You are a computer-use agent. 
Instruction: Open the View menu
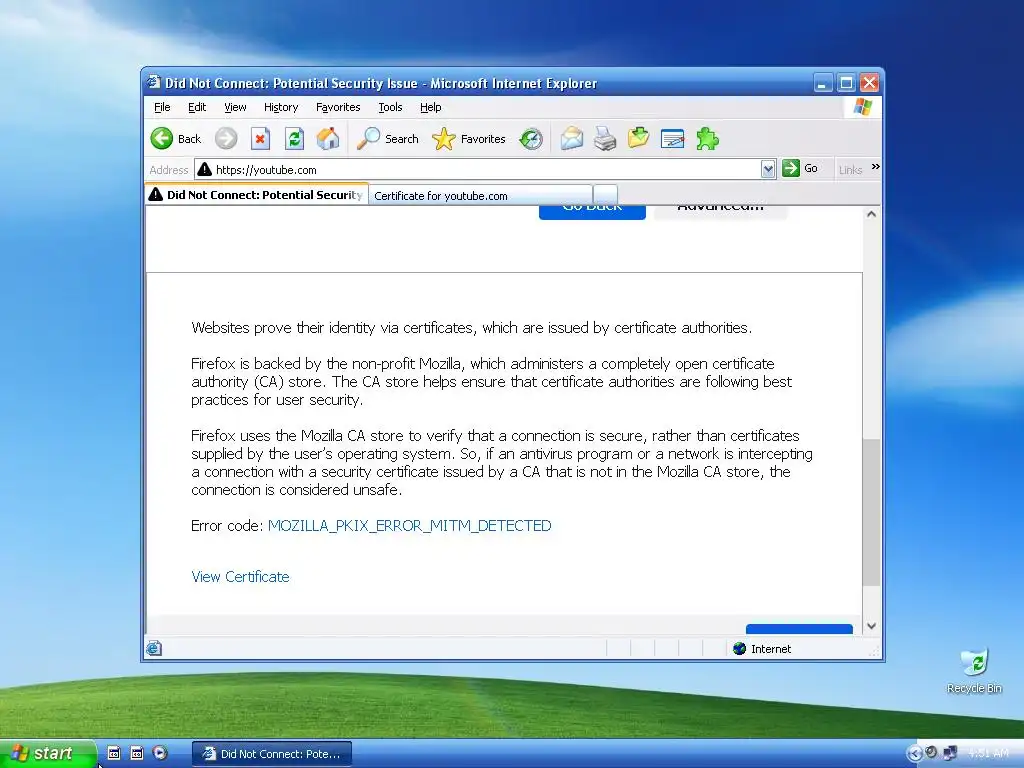tap(235, 107)
